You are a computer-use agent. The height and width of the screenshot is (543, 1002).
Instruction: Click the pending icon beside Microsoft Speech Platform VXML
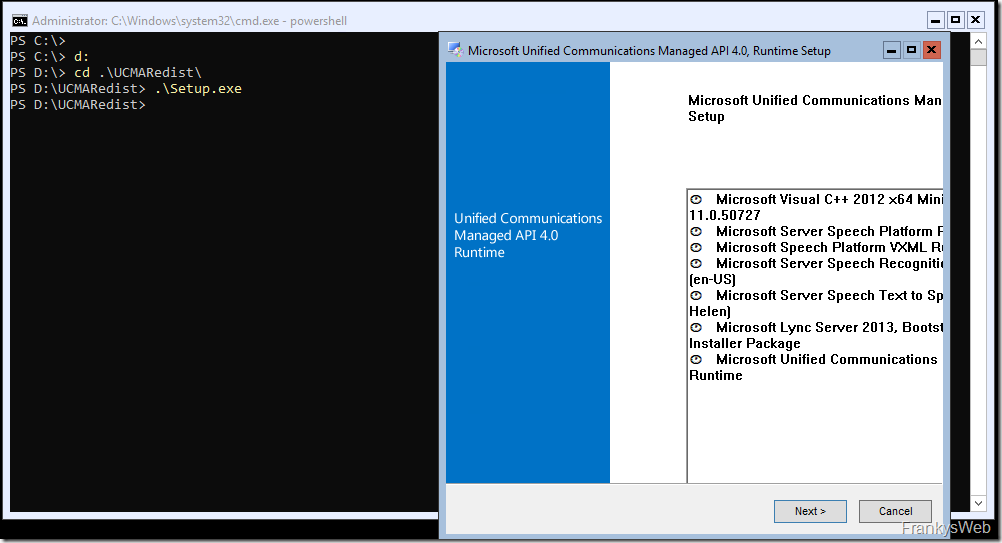(696, 248)
